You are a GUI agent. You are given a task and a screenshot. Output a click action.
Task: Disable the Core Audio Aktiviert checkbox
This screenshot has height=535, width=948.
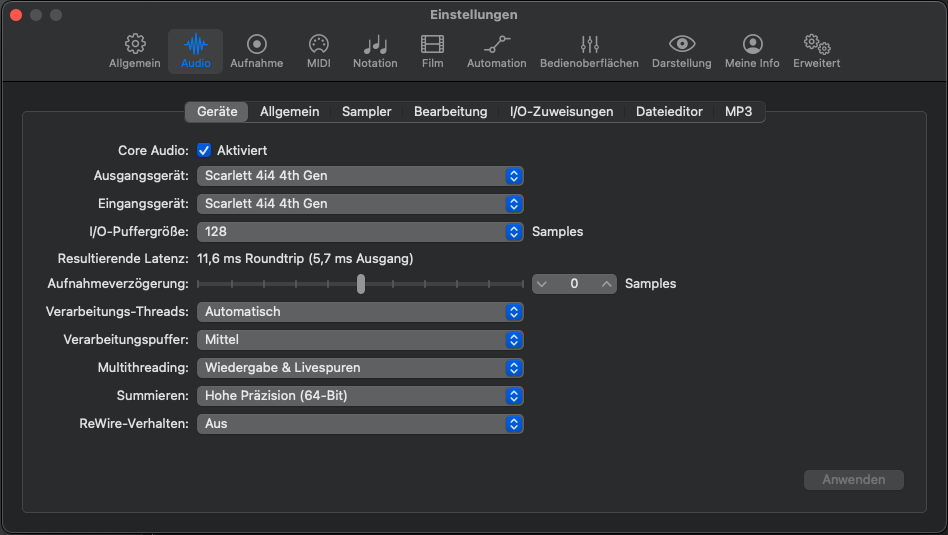(204, 150)
